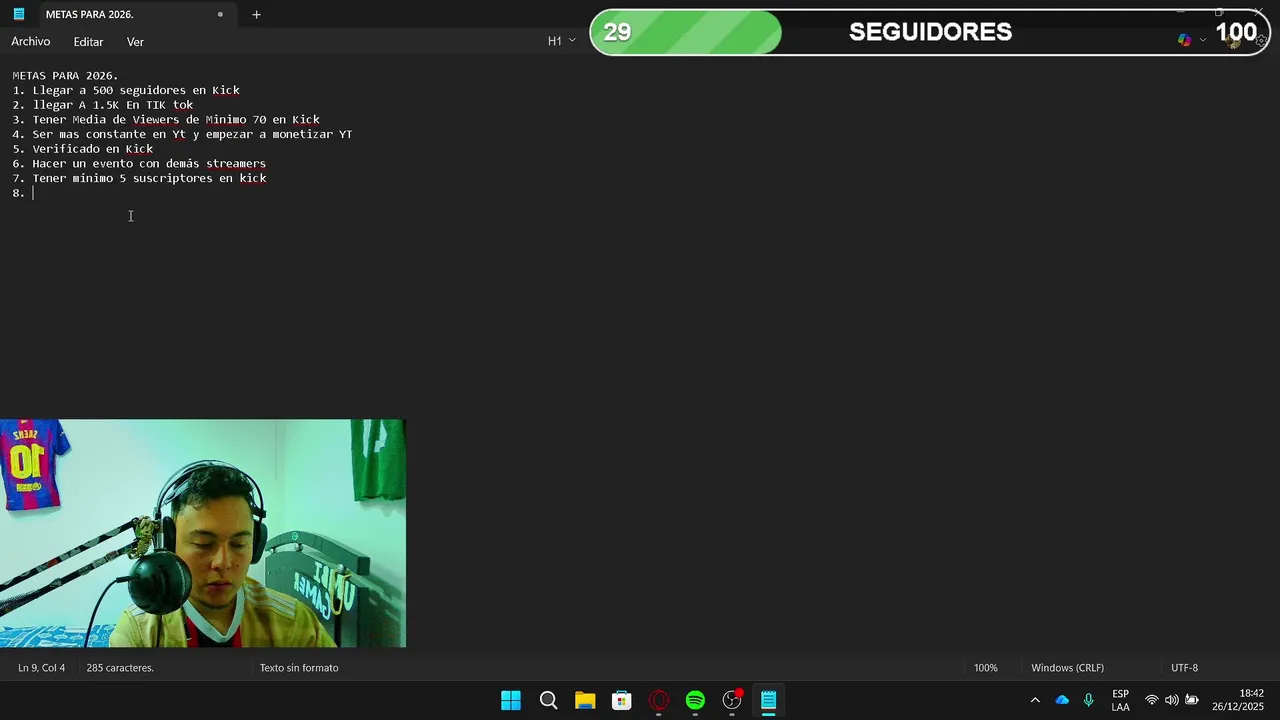Open taskbar Search
This screenshot has width=1280, height=720.
(x=548, y=700)
